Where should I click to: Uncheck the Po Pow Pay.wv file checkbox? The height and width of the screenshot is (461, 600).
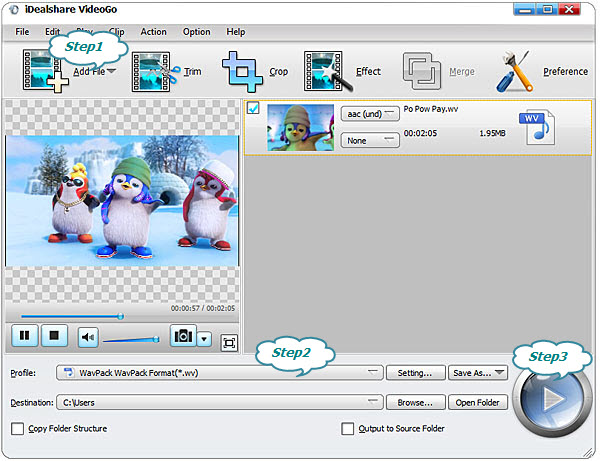tap(253, 108)
